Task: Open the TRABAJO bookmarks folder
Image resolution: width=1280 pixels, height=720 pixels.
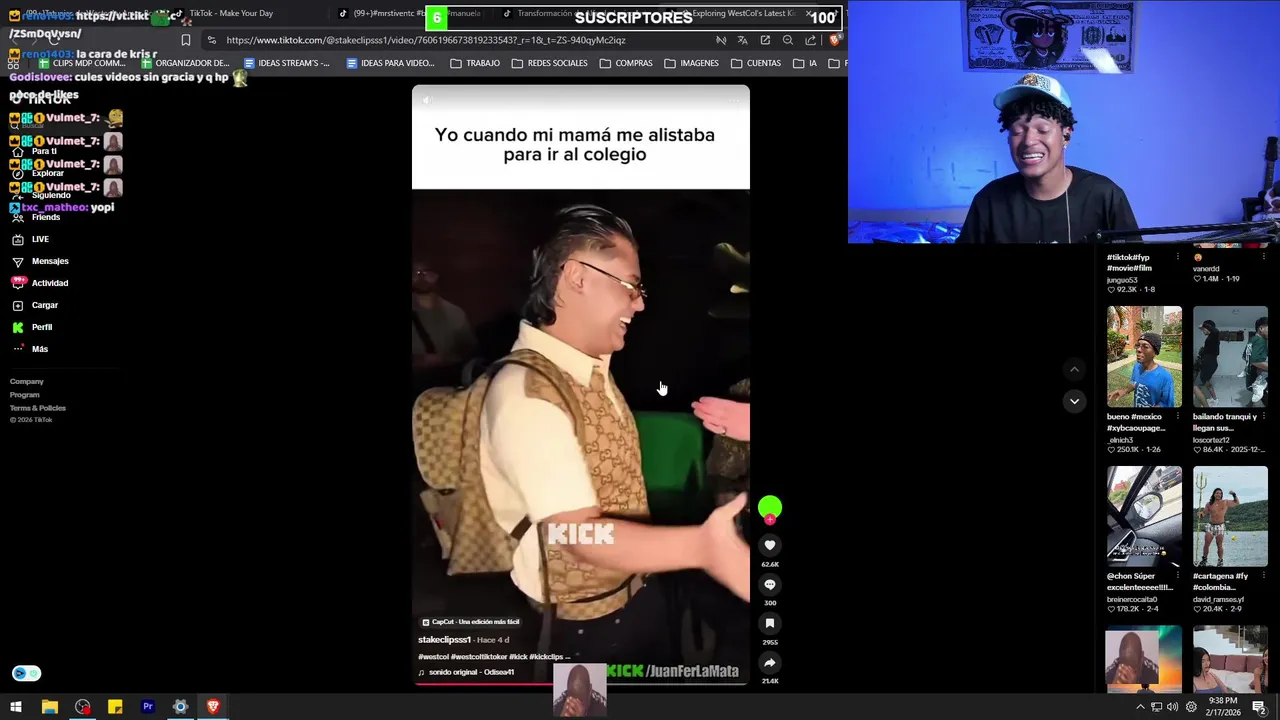Action: [x=475, y=63]
